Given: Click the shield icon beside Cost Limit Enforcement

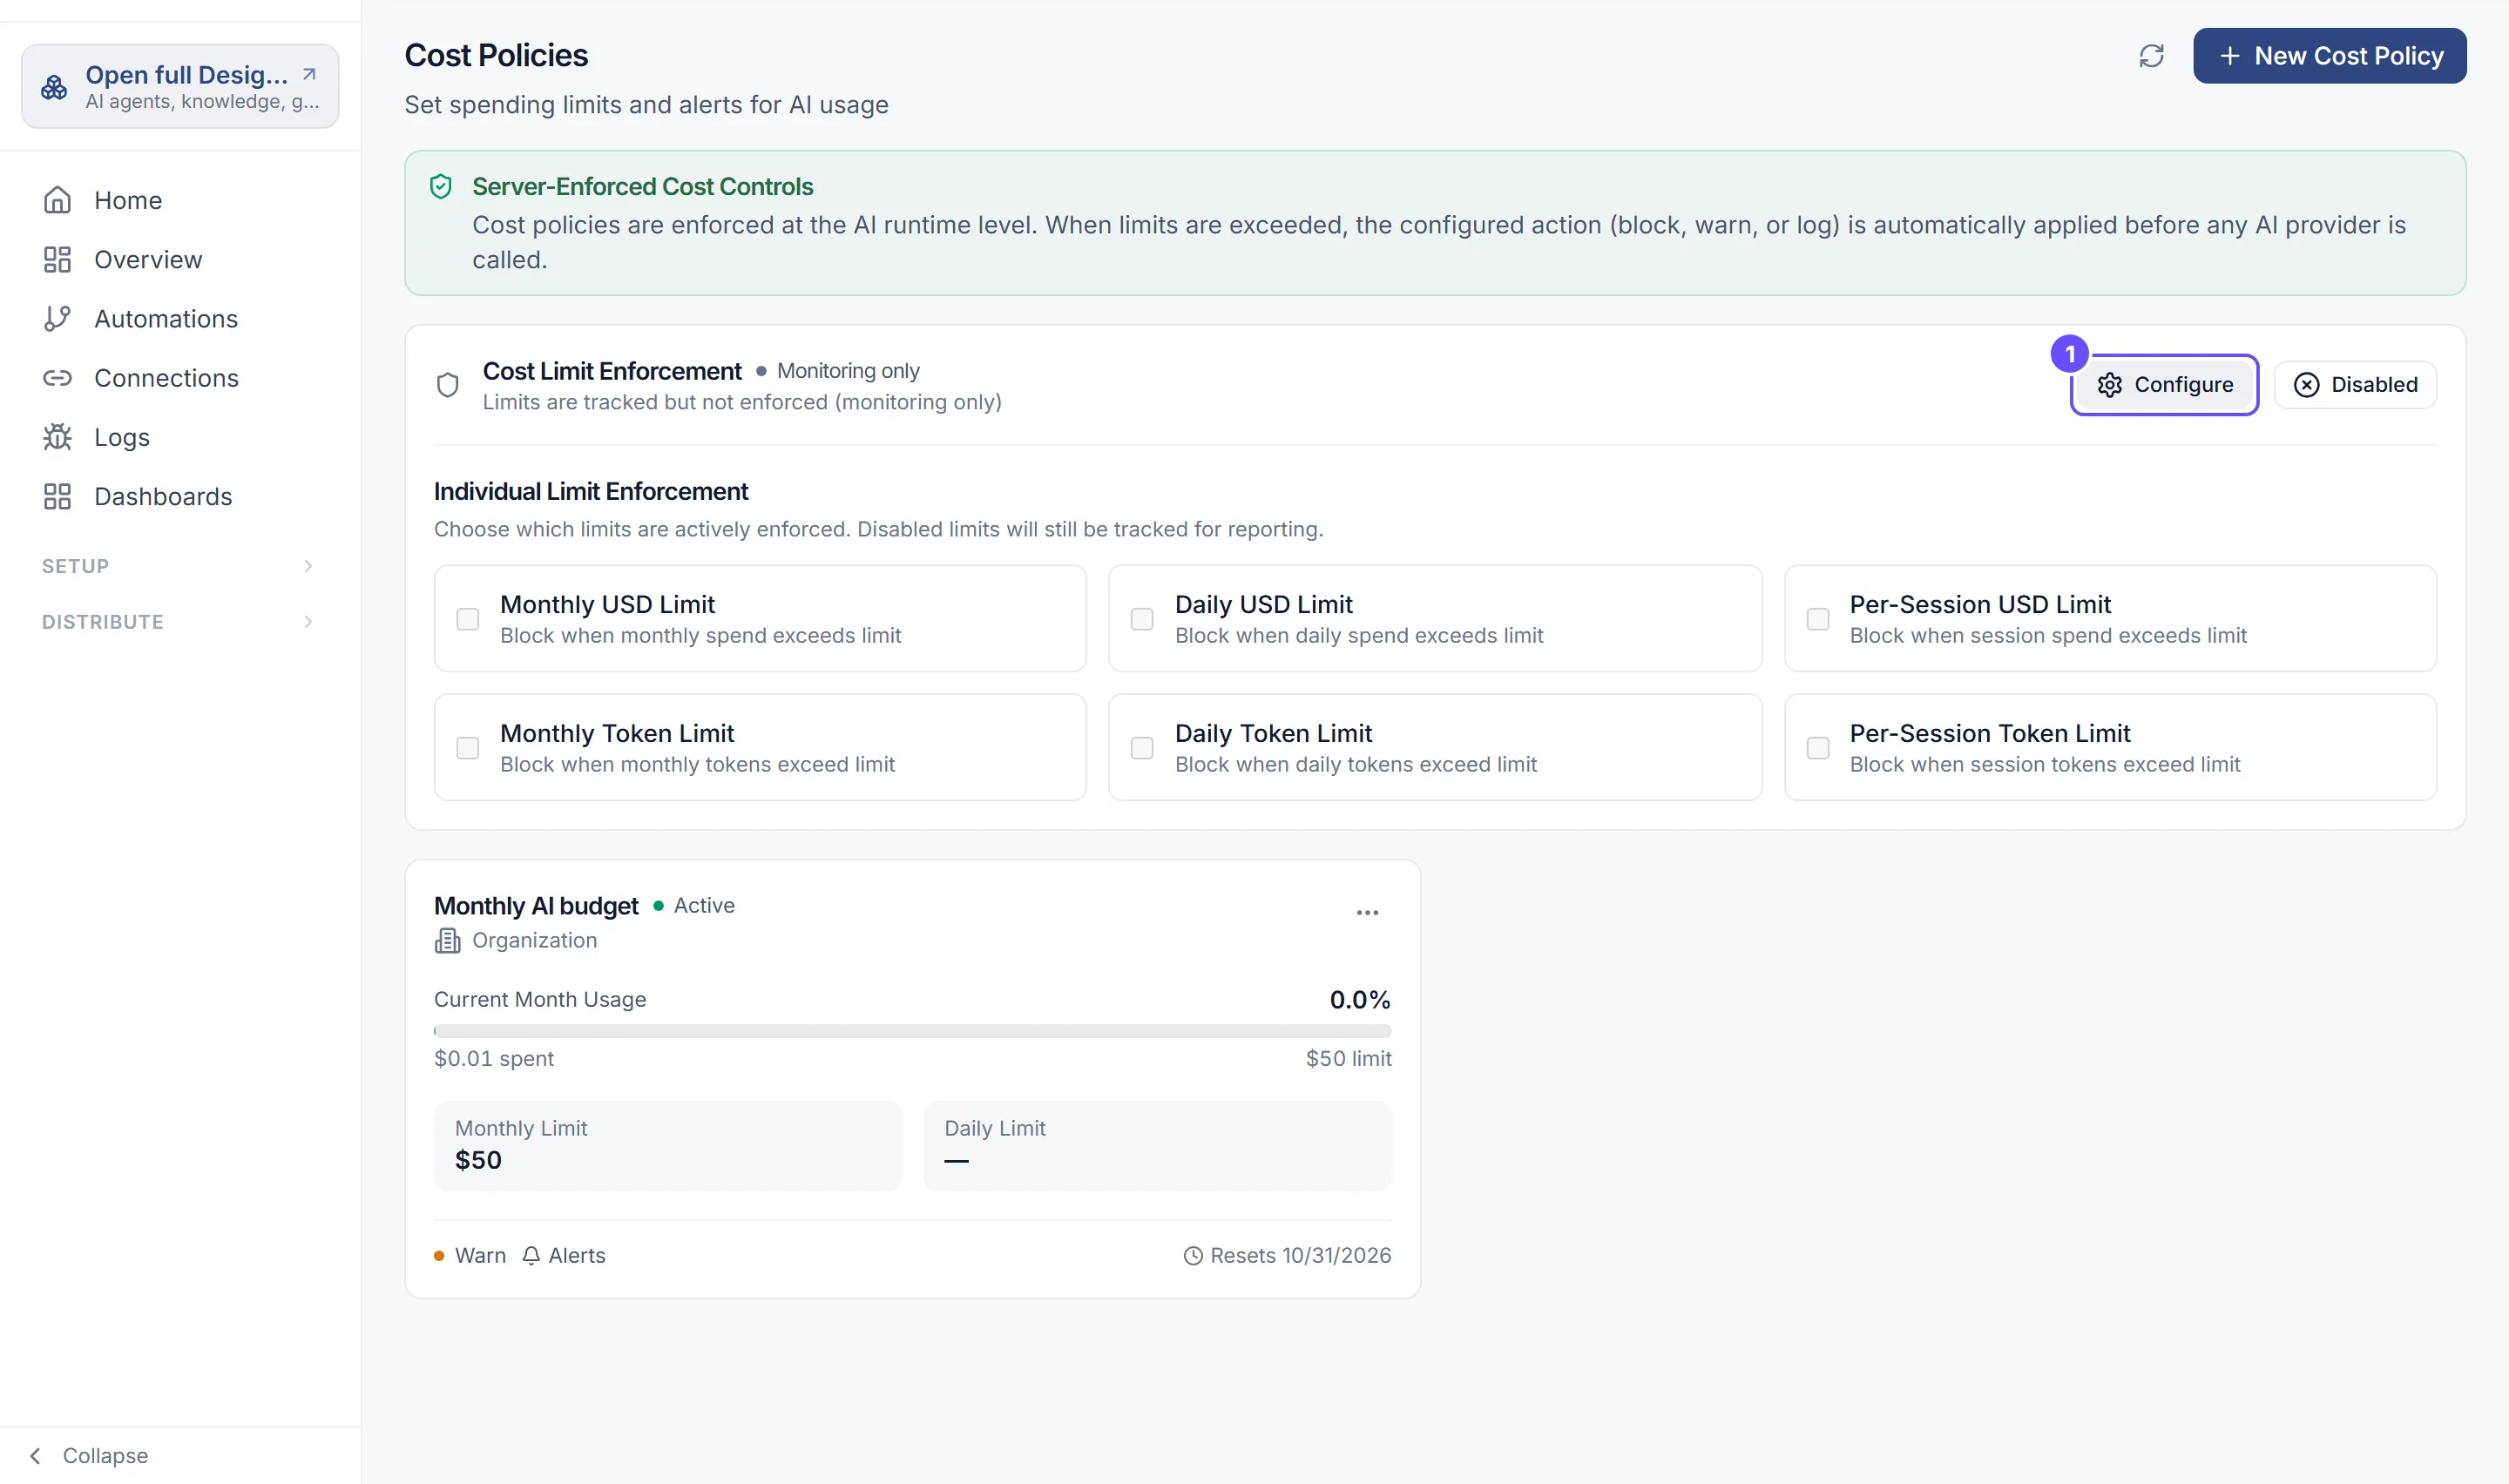Looking at the screenshot, I should [x=448, y=385].
